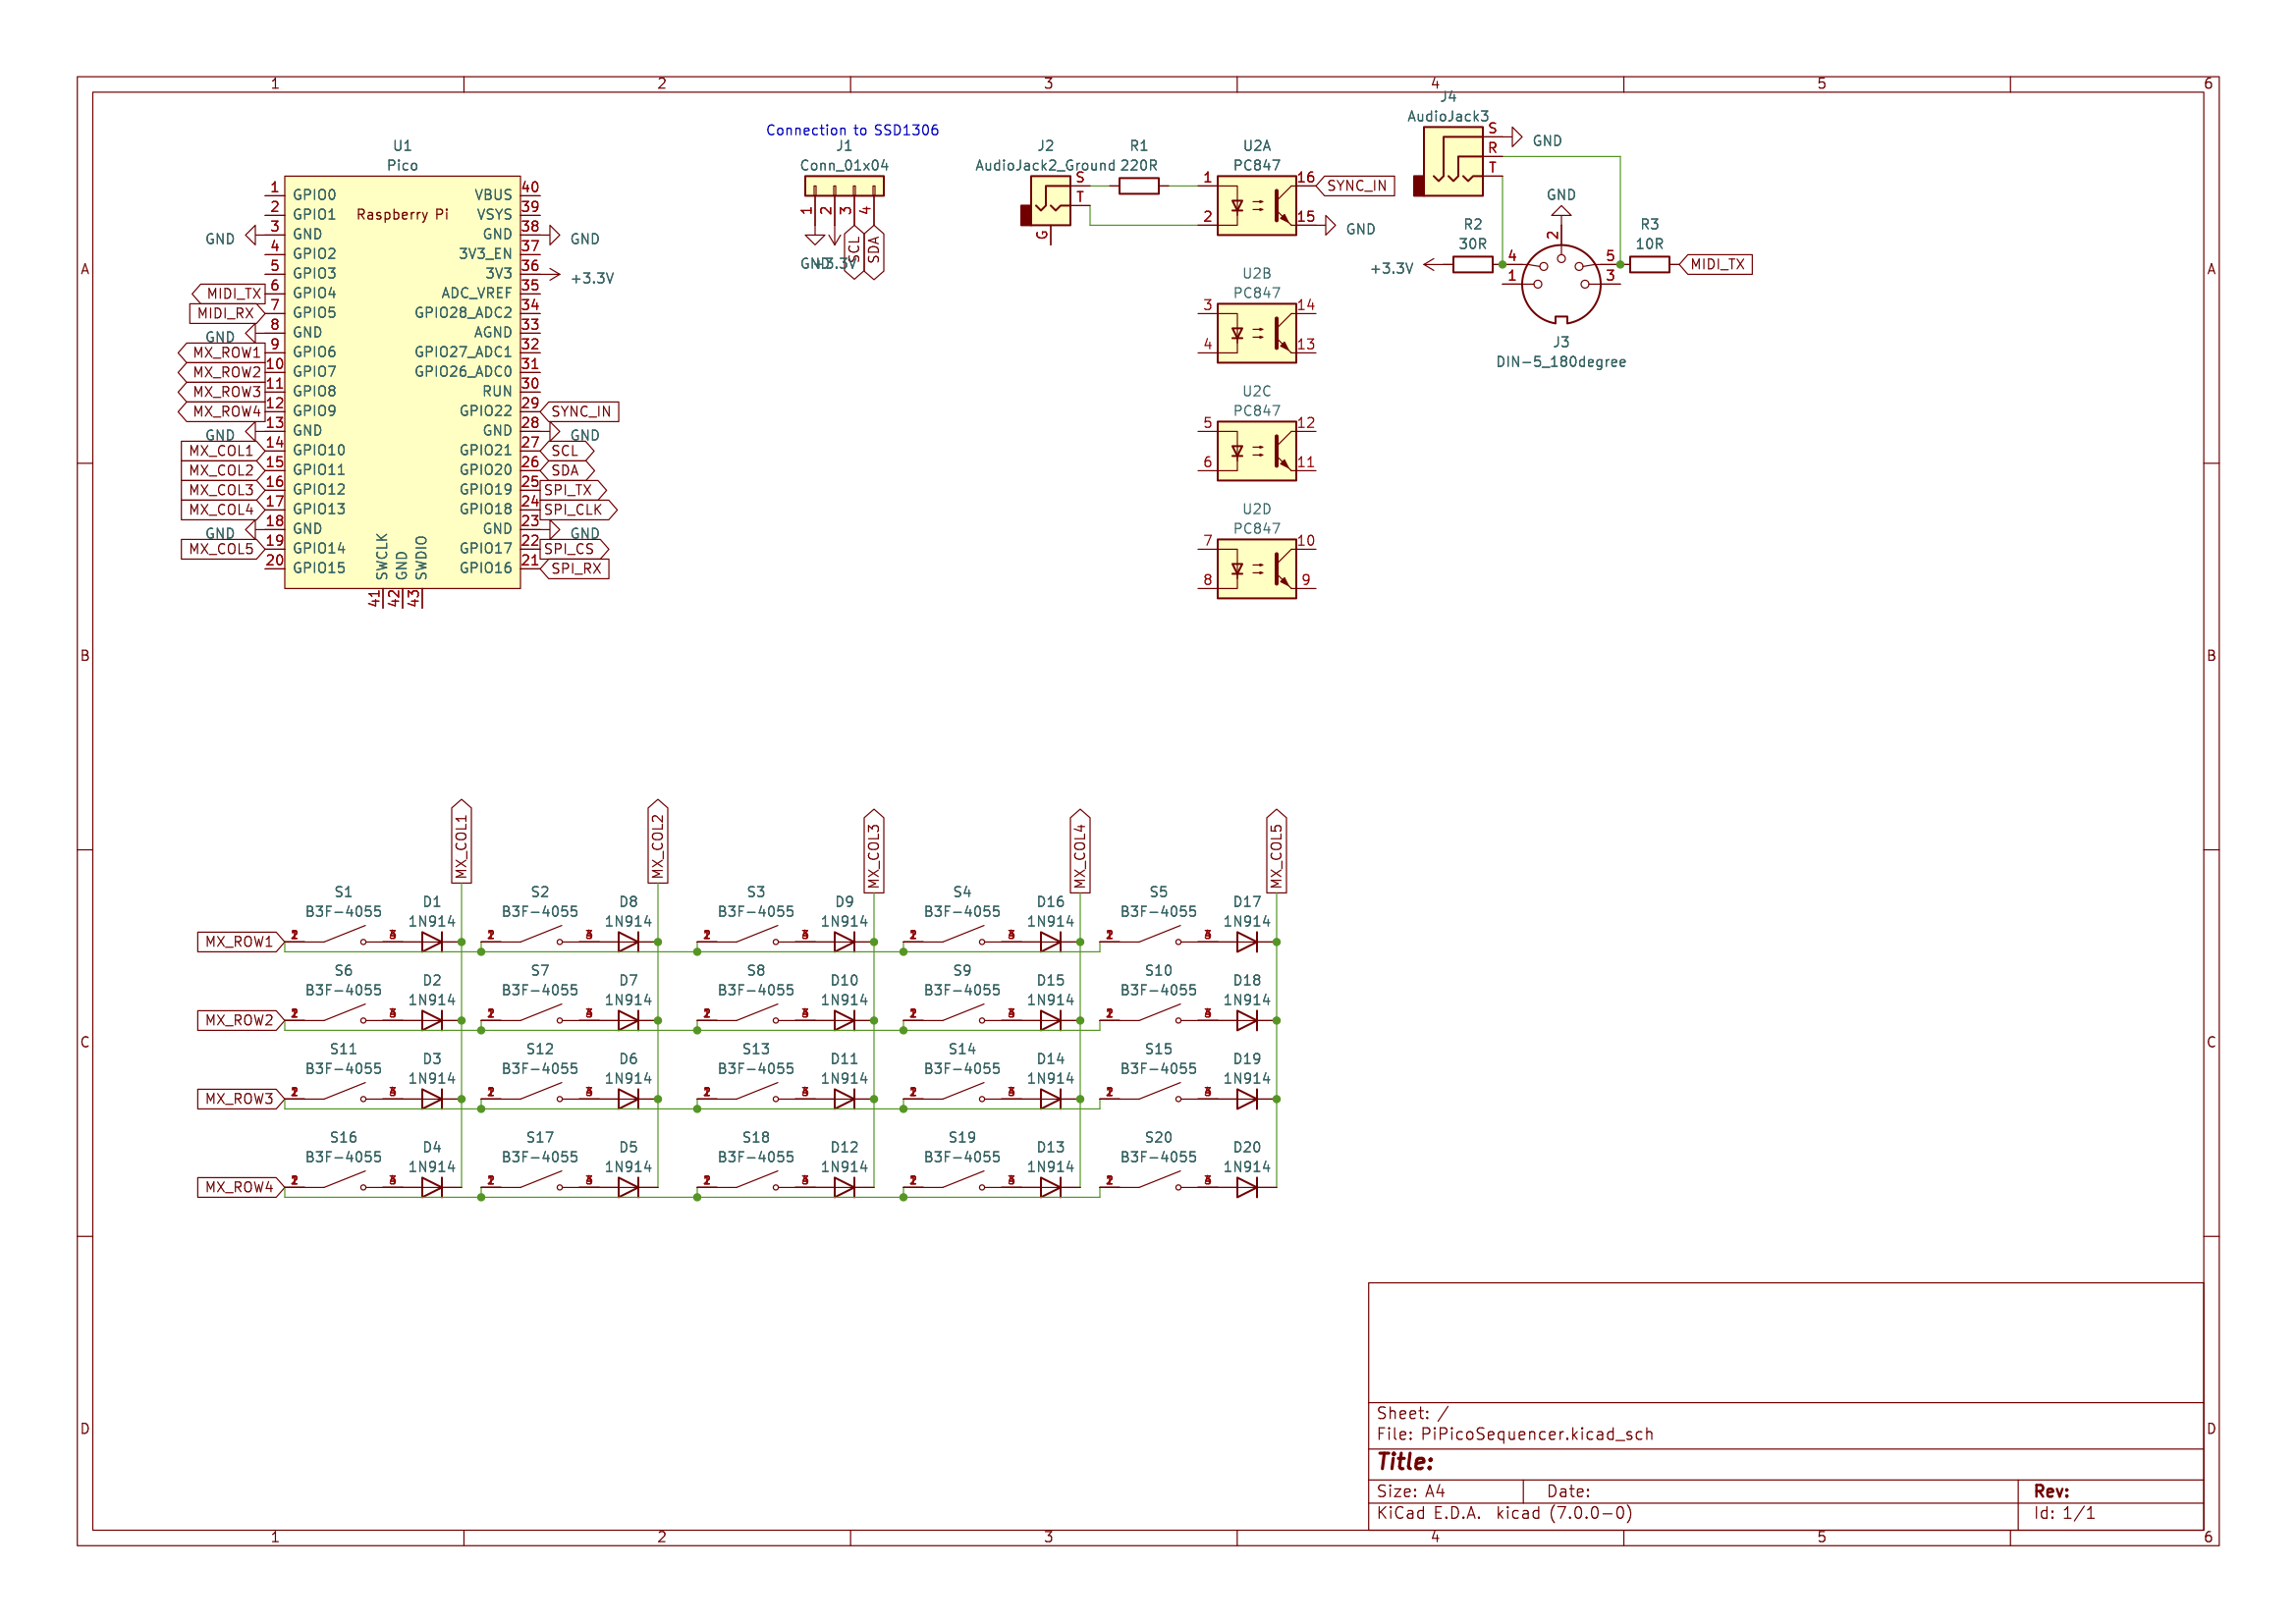Click the SYNC_IN label at U2A output
The image size is (2296, 1623).
click(1356, 186)
